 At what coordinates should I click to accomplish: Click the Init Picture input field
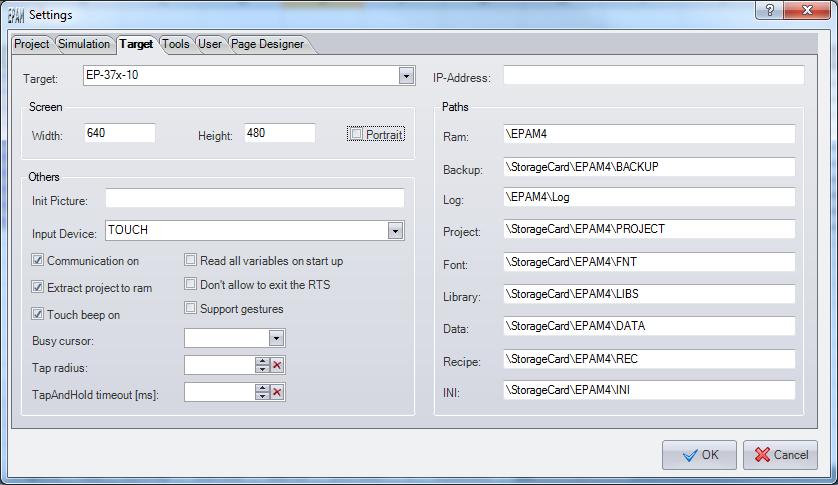255,198
